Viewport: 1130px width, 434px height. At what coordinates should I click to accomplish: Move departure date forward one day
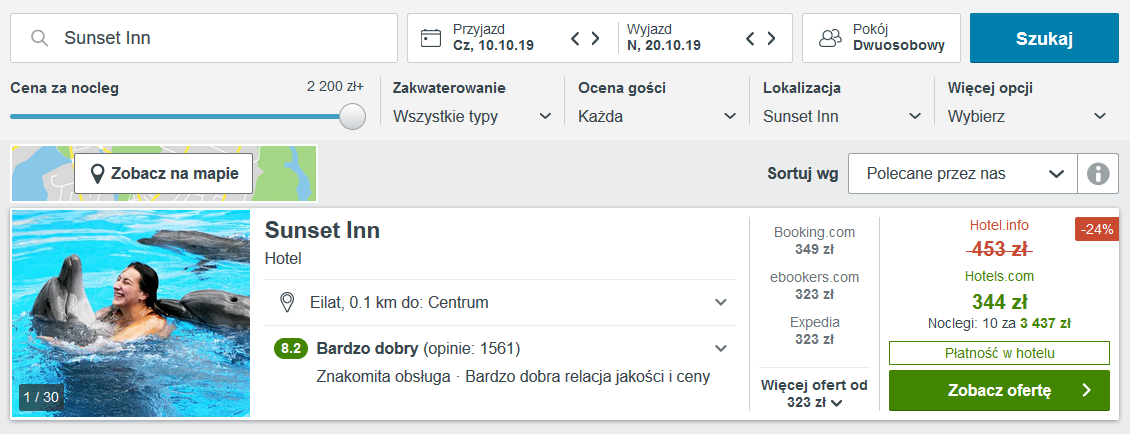[771, 38]
